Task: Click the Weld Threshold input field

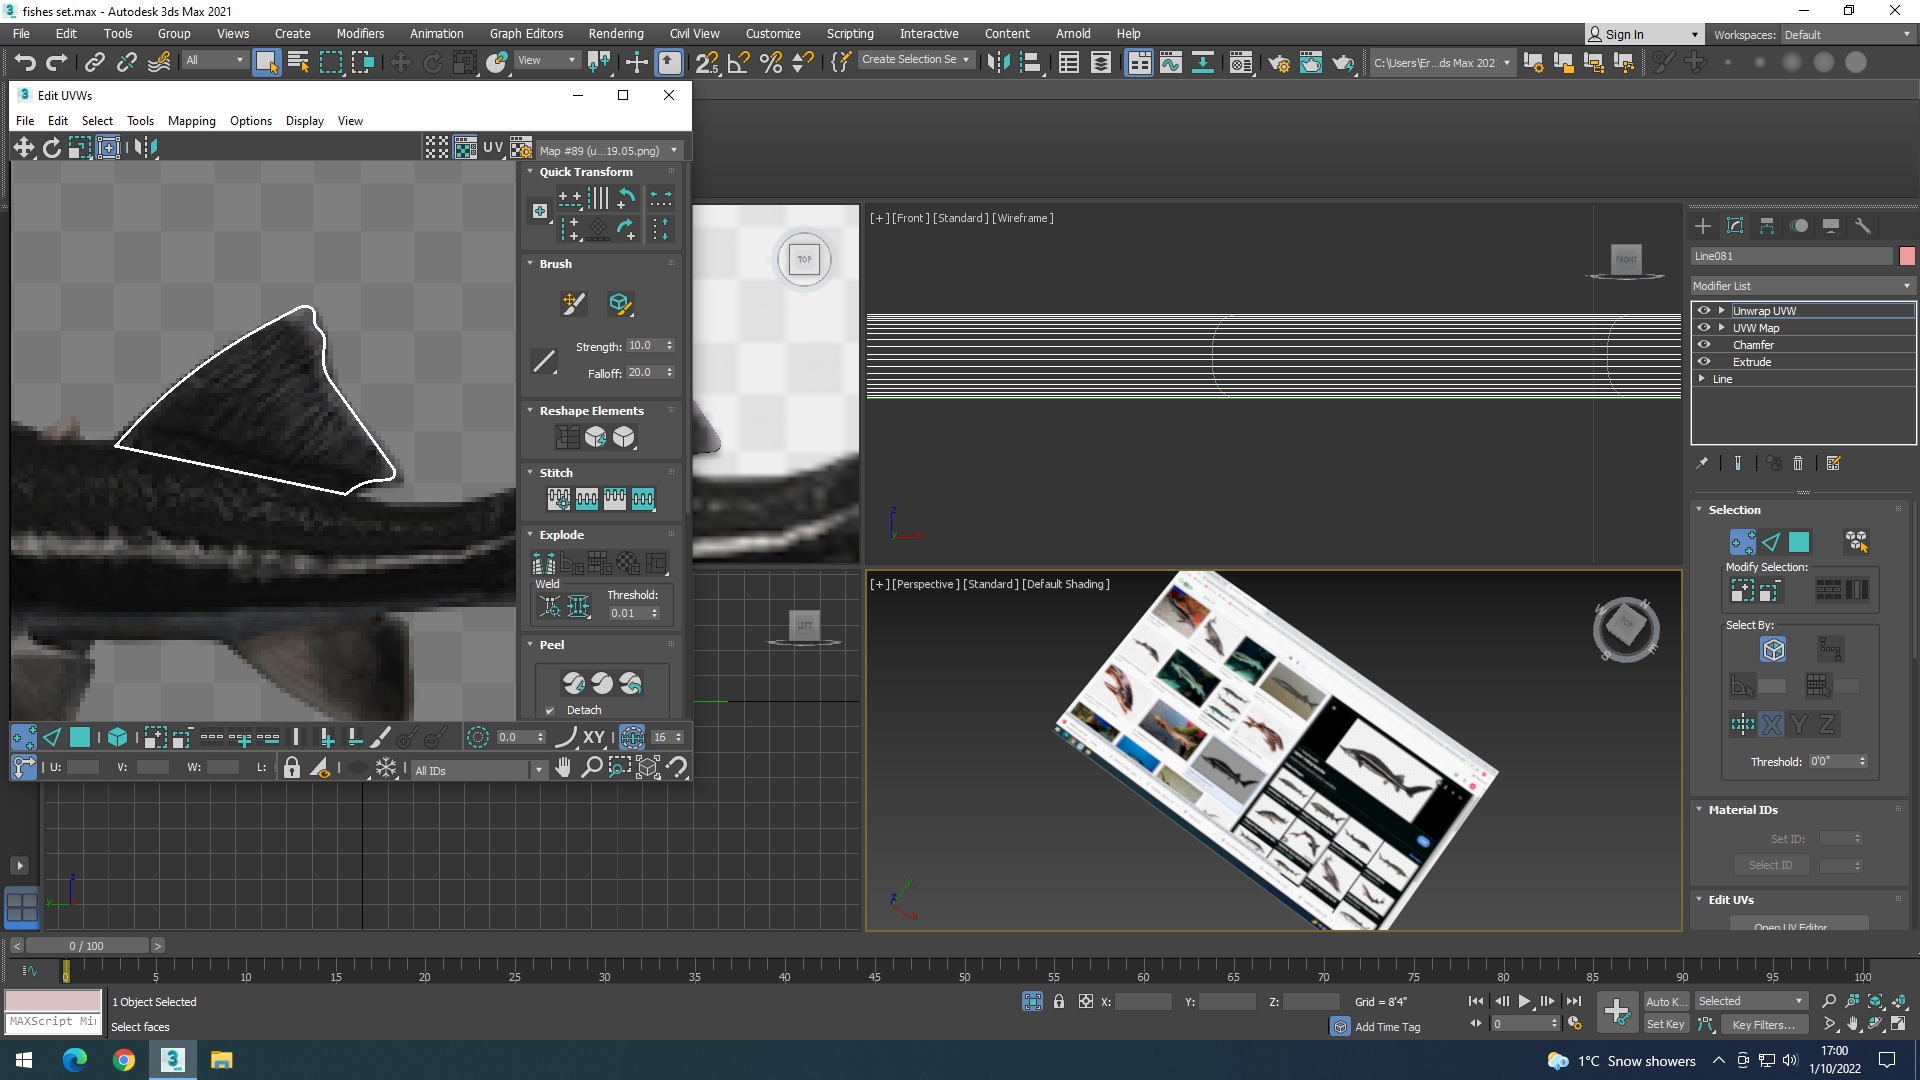Action: (x=628, y=613)
